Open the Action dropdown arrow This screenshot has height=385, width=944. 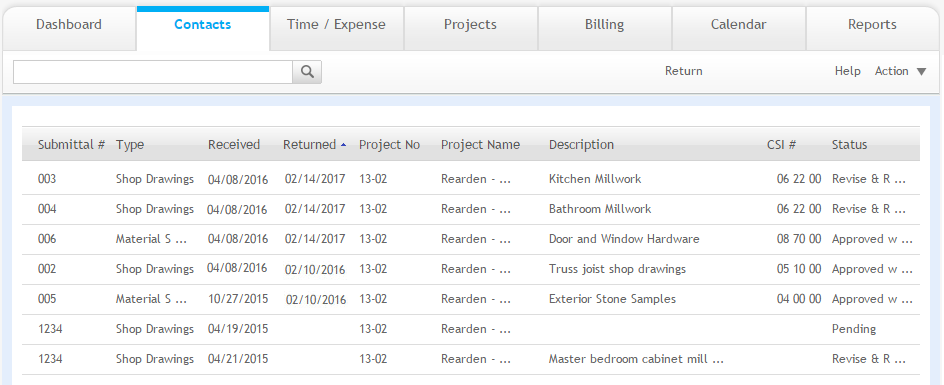point(921,72)
